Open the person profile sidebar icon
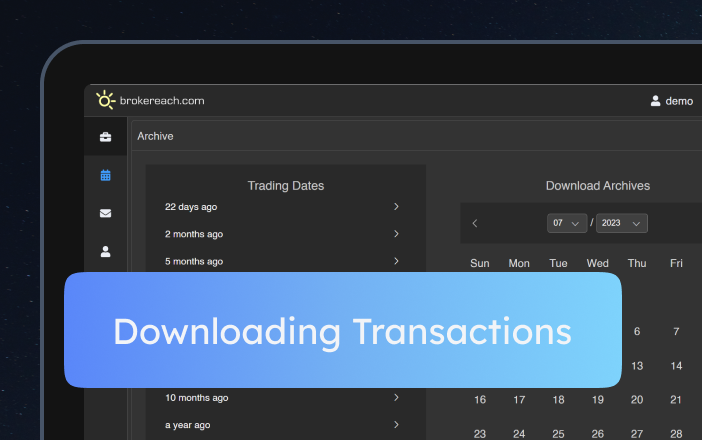This screenshot has height=440, width=702. pos(106,251)
